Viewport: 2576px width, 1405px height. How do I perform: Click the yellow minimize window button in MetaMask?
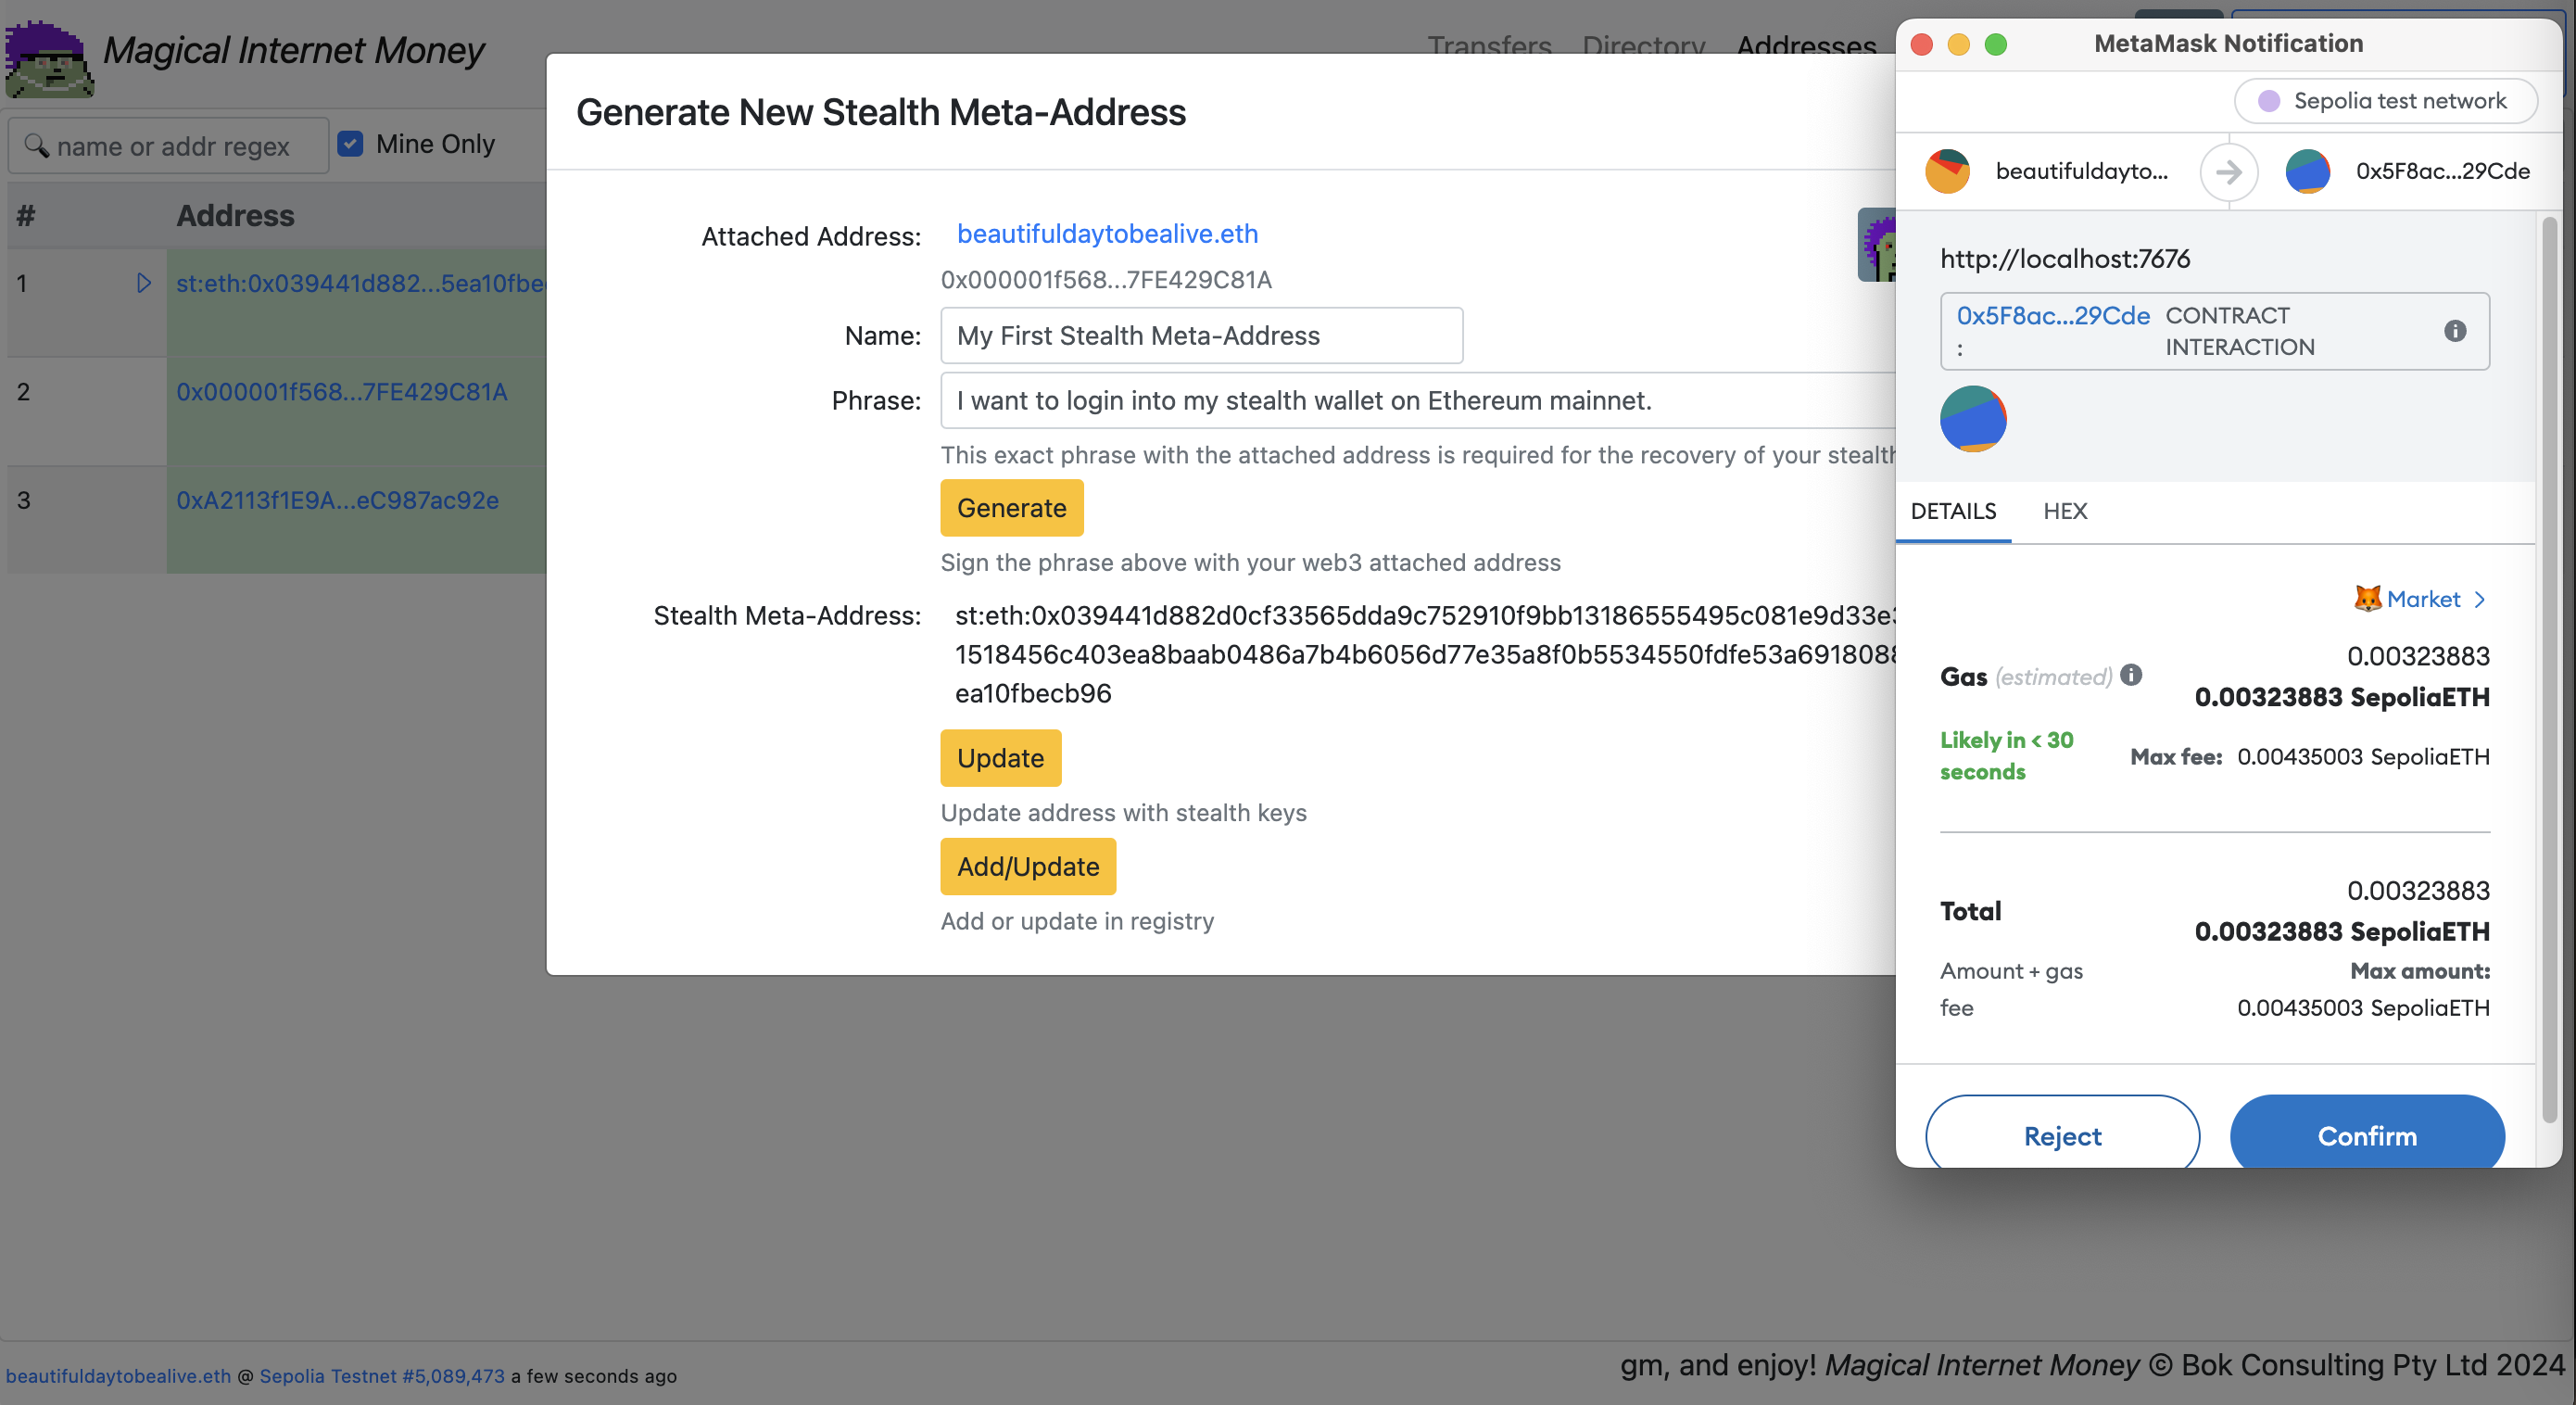pos(1958,44)
